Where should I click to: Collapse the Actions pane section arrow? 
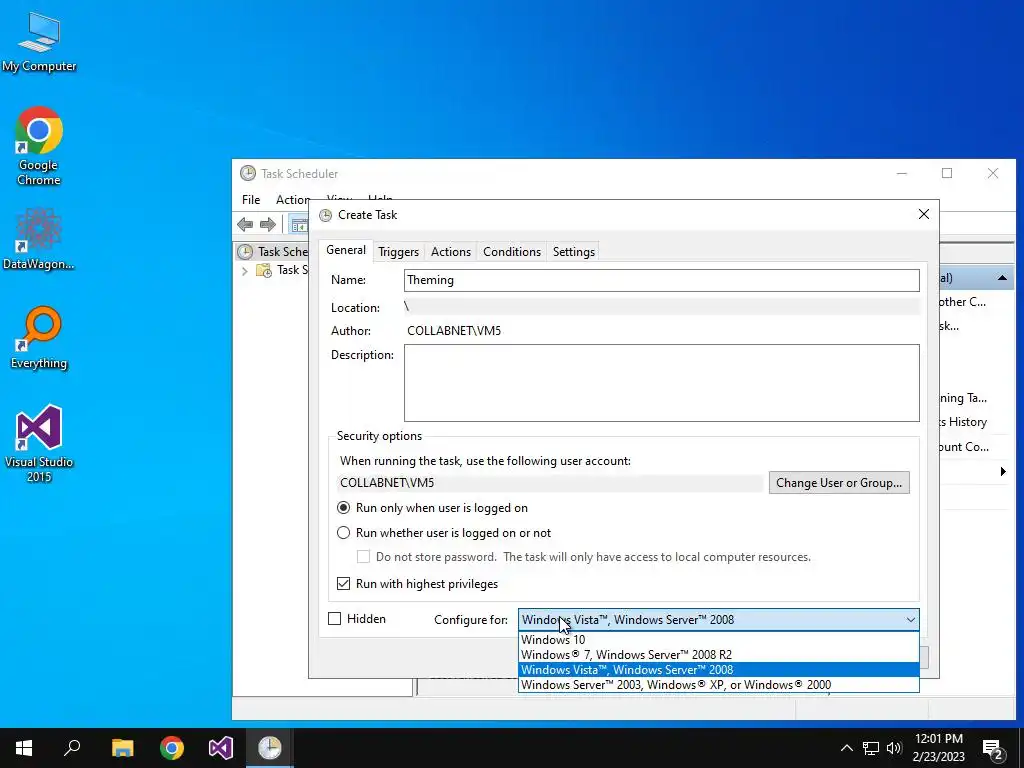coord(1002,278)
